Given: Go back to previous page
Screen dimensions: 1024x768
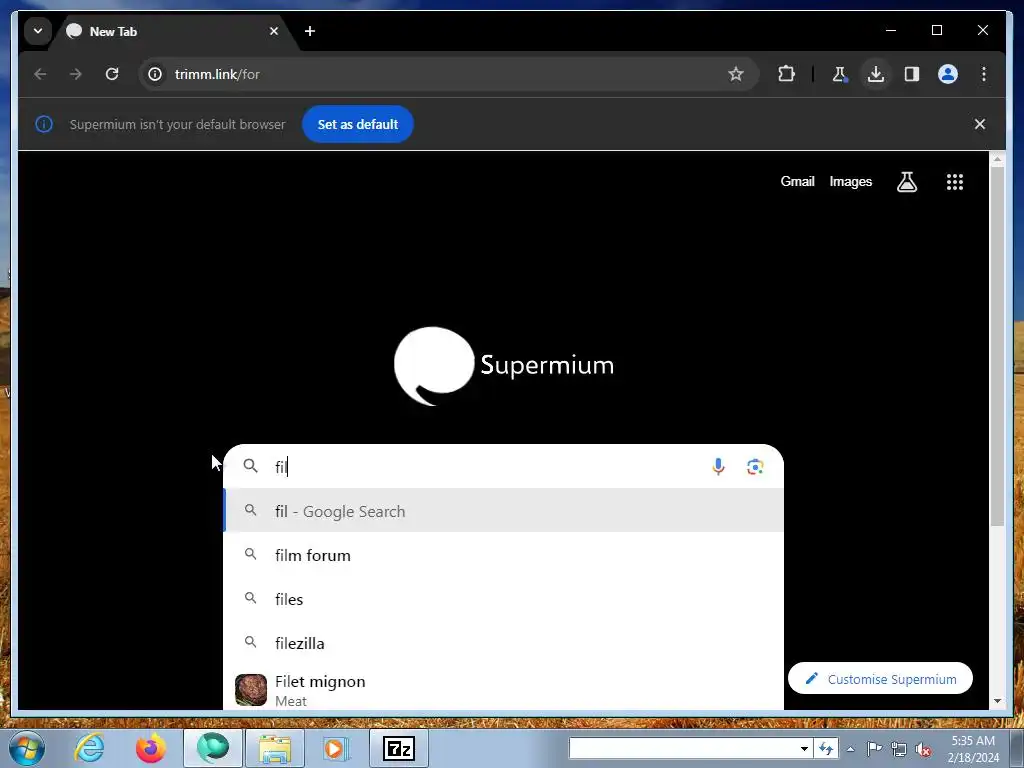Looking at the screenshot, I should 40,74.
